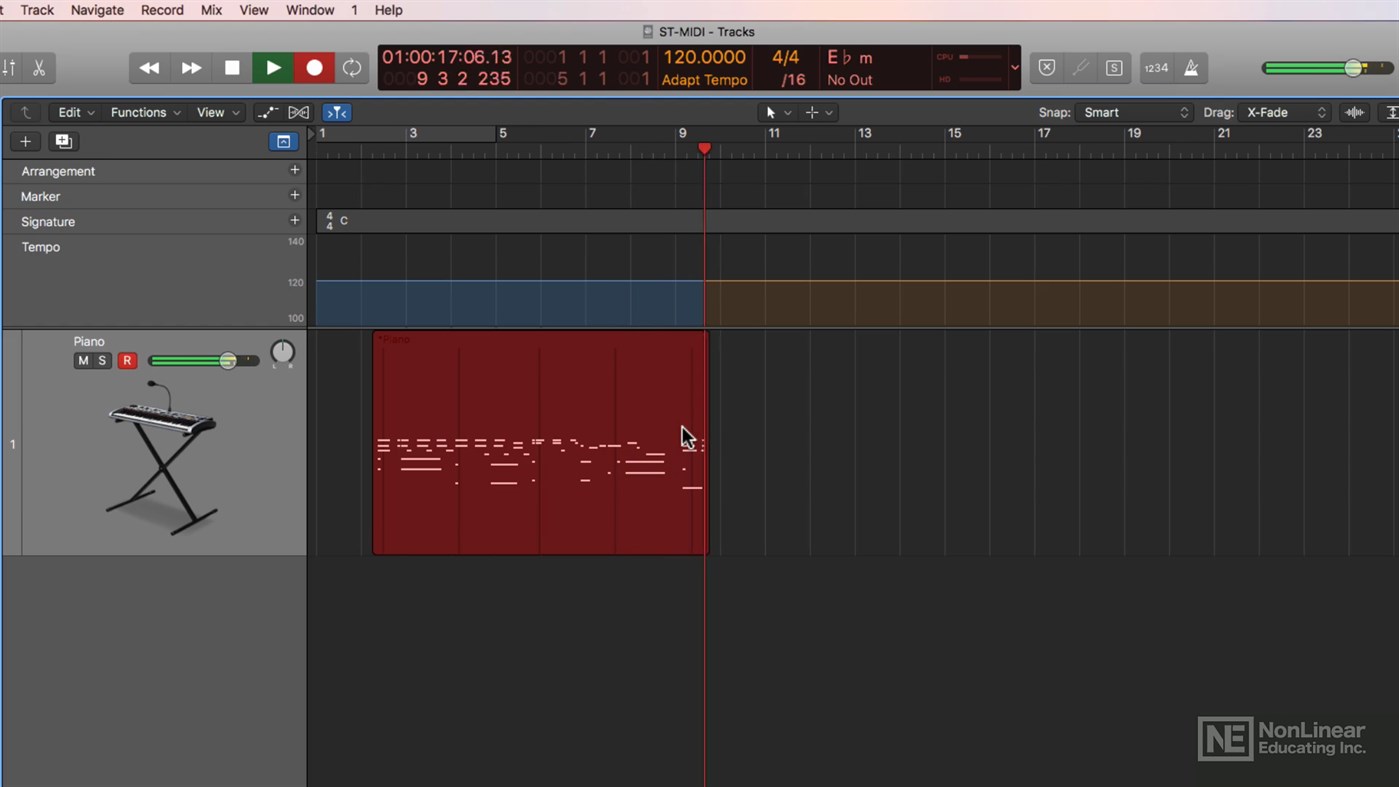Click the tuner icon near the top right

tap(1080, 67)
